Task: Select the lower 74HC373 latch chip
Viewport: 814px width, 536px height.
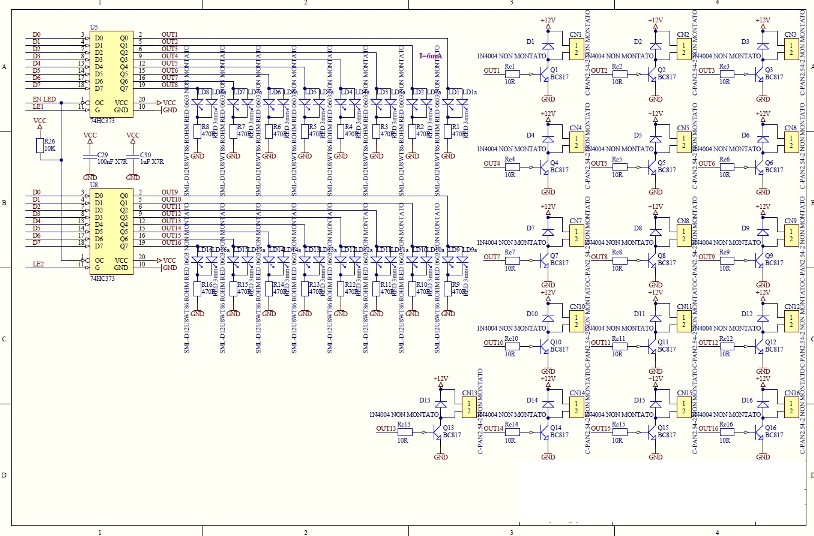Action: pos(111,232)
